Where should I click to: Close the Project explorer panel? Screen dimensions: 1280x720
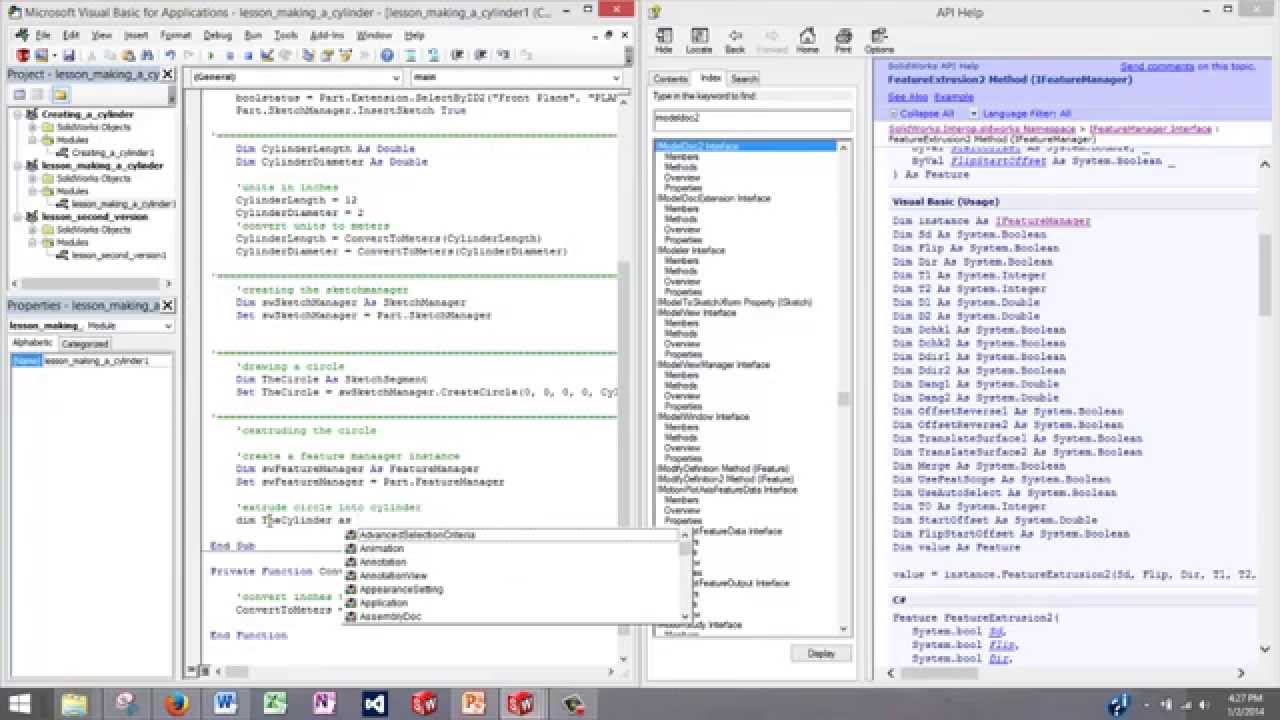coord(168,74)
